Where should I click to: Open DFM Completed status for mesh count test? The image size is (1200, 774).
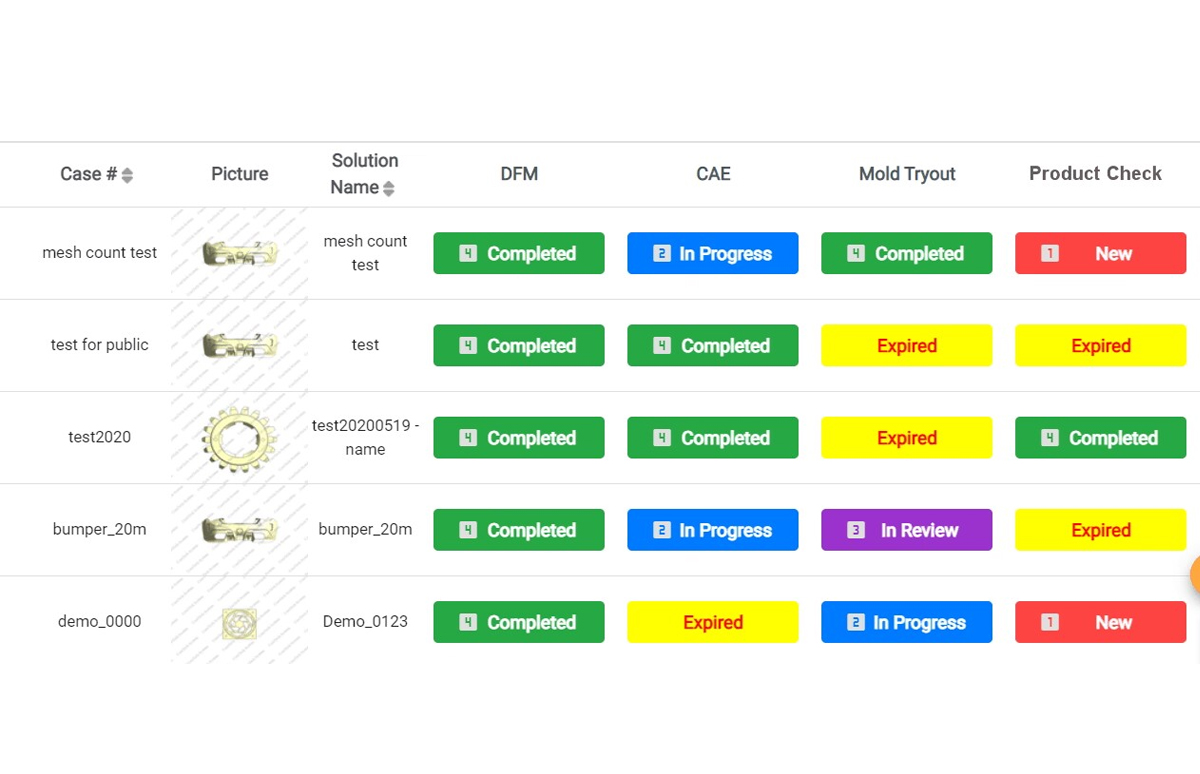(519, 253)
